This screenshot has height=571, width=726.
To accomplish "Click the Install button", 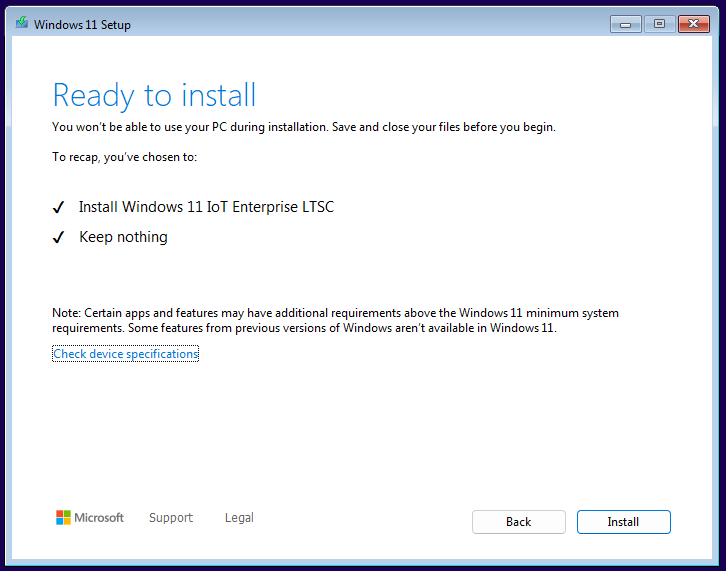I will pyautogui.click(x=623, y=522).
